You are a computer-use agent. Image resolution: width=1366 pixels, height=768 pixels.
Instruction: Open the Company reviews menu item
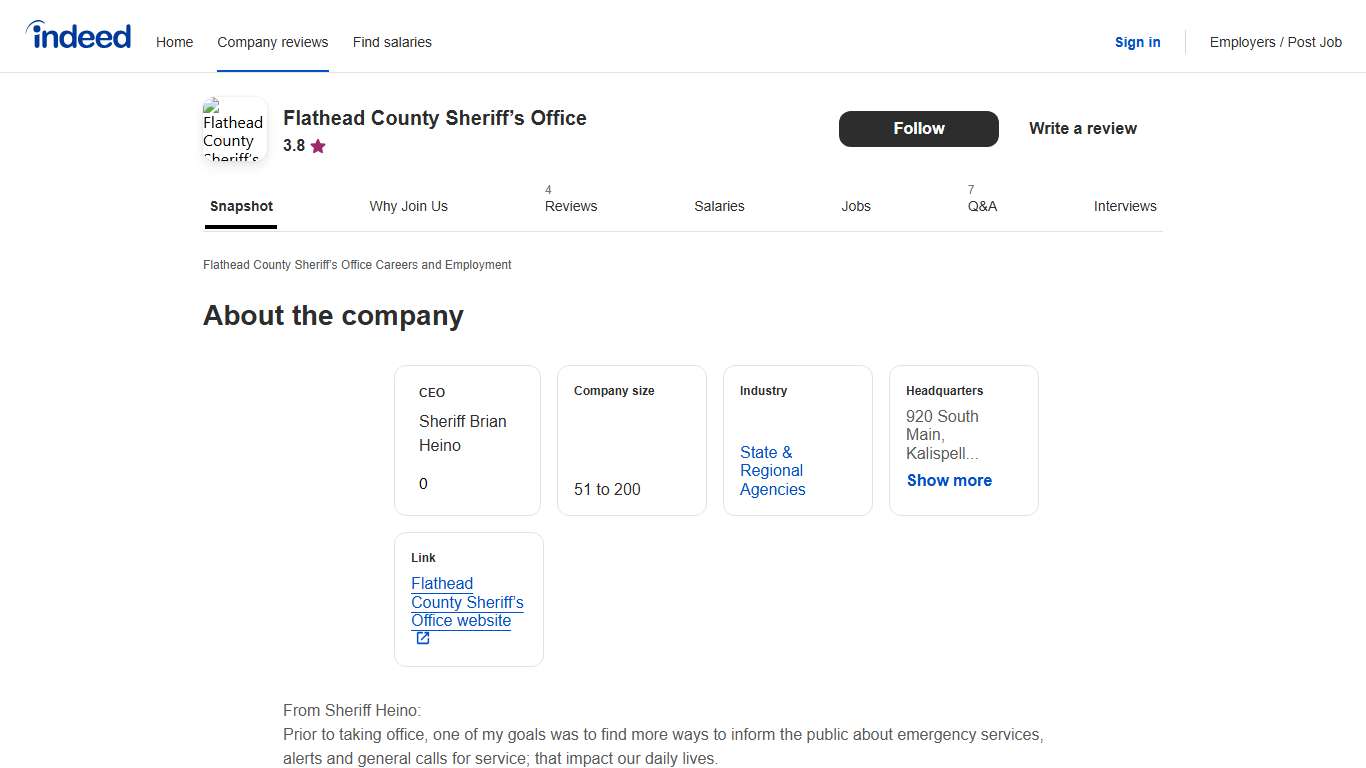272,42
